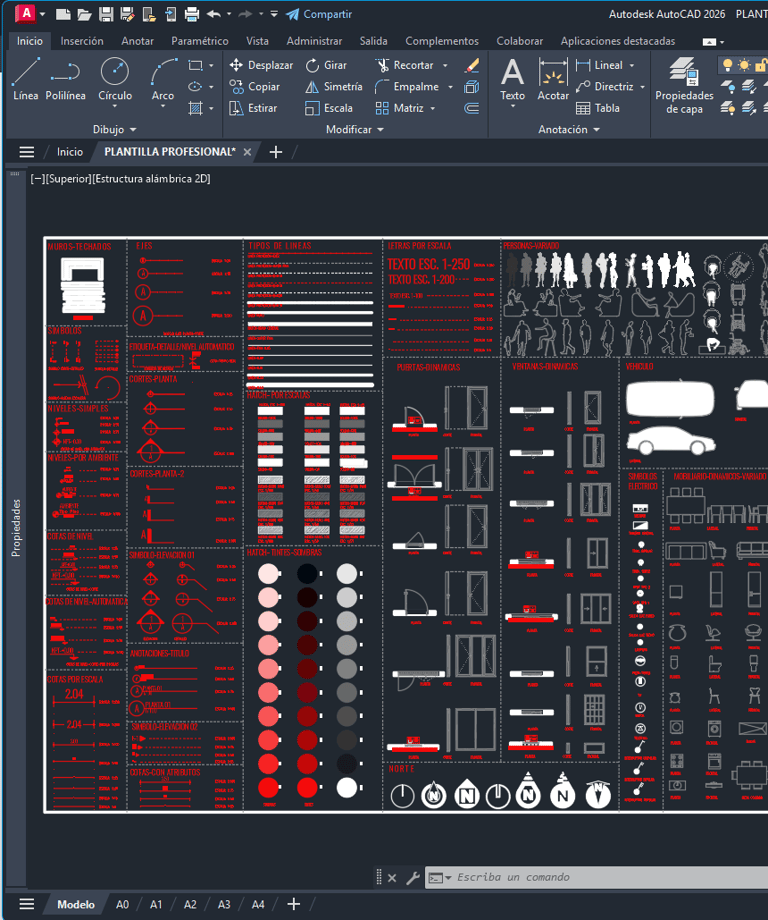This screenshot has height=920, width=768.
Task: Click the Descomponer (explode) box icon
Action: 472,87
